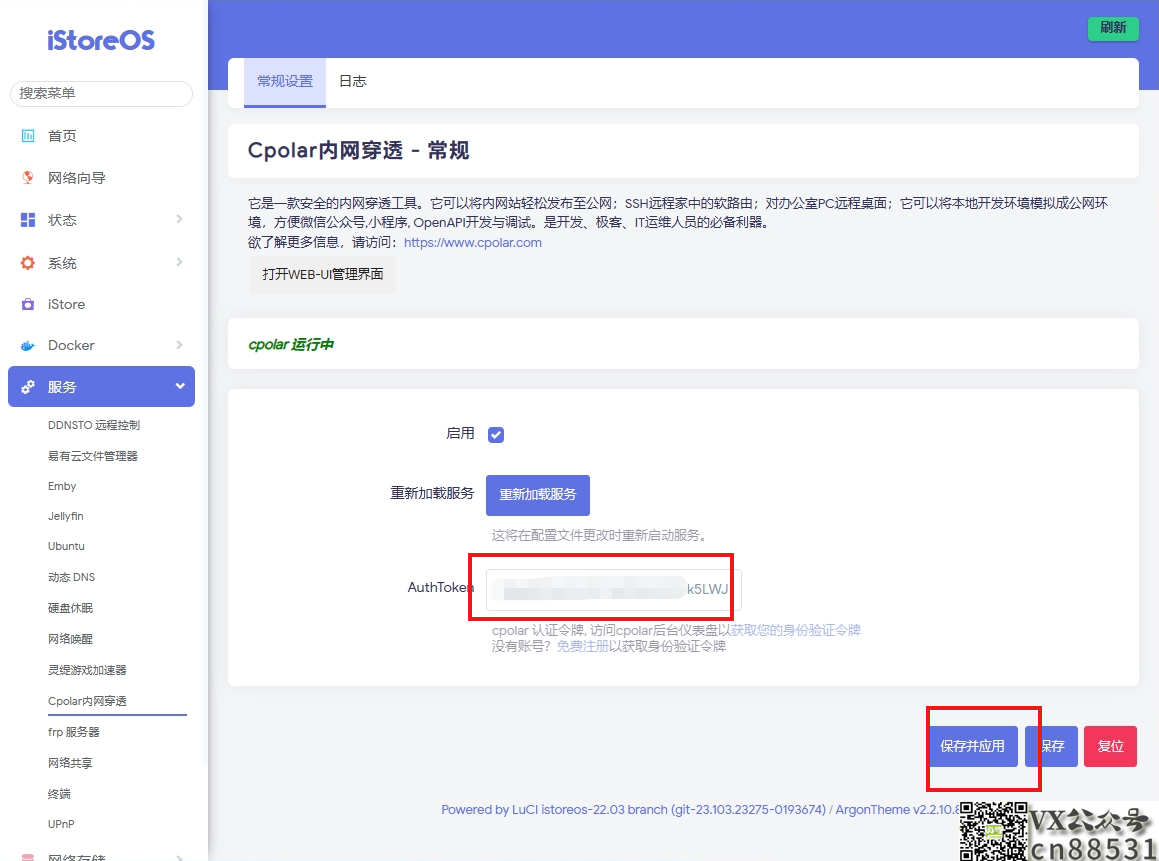
Task: Click the 保存 button
Action: 1053,746
